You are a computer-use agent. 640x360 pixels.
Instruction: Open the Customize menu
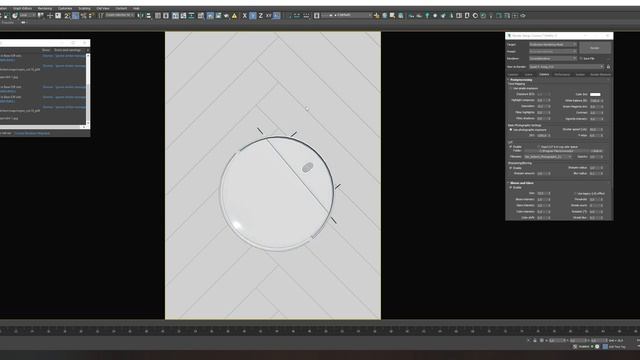(x=65, y=8)
